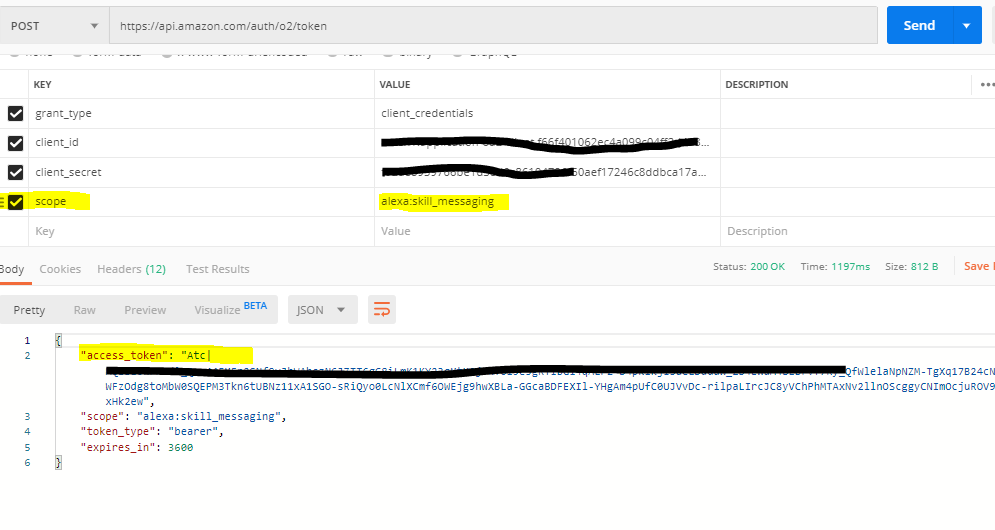Open the Send button dropdown arrow

966,25
